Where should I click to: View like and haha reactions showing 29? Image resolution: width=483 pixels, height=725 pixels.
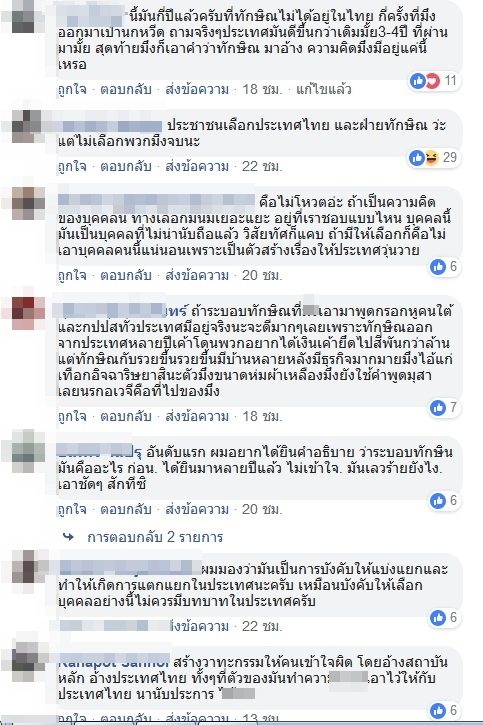[434, 158]
